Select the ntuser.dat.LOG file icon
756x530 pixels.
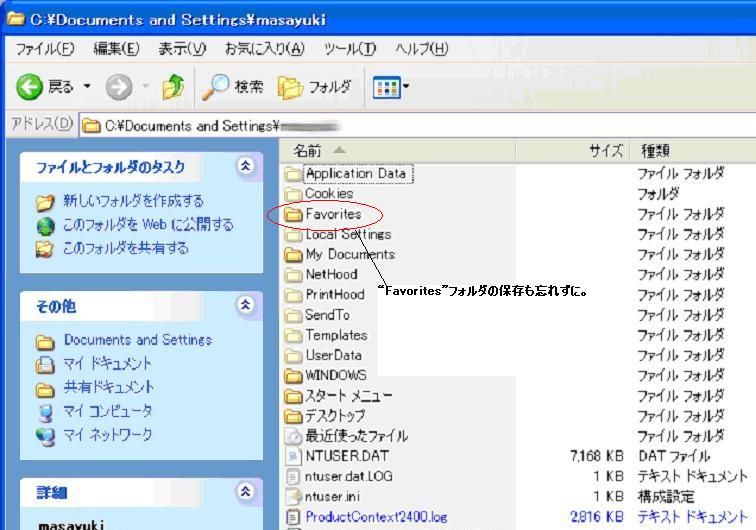(293, 476)
